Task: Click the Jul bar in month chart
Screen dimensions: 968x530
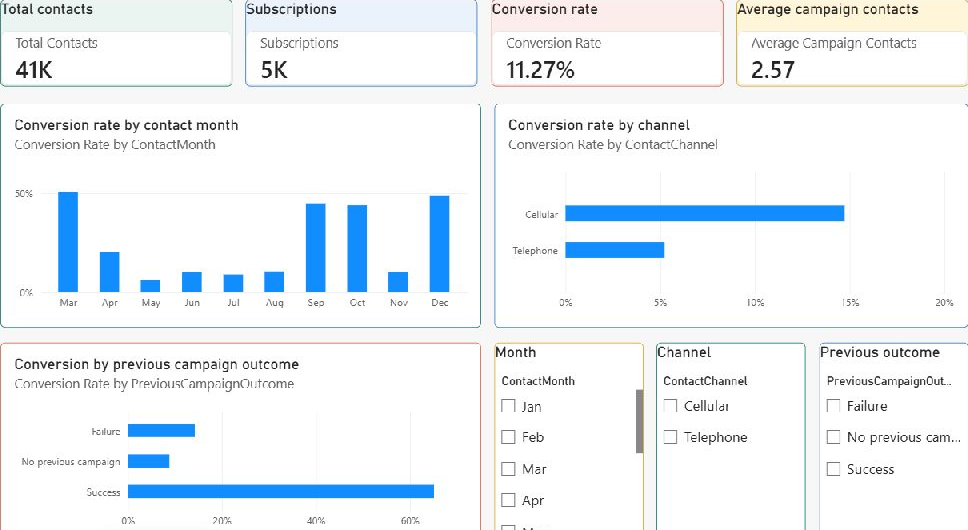Action: tap(233, 283)
